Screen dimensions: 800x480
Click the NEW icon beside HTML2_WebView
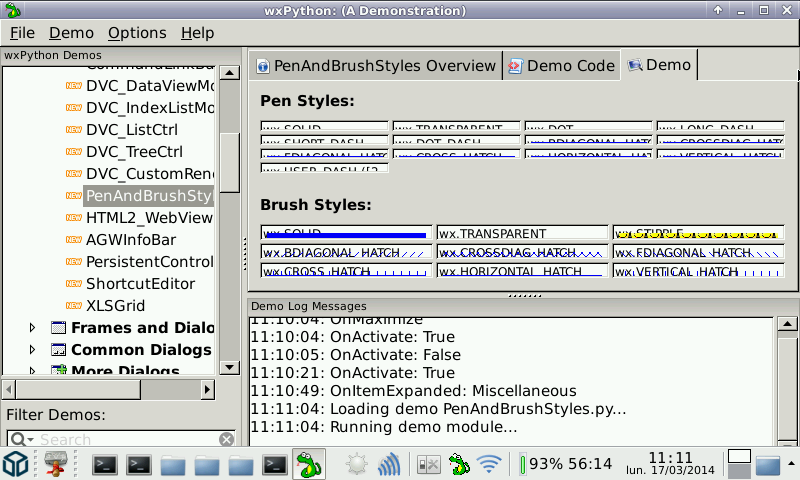(74, 217)
